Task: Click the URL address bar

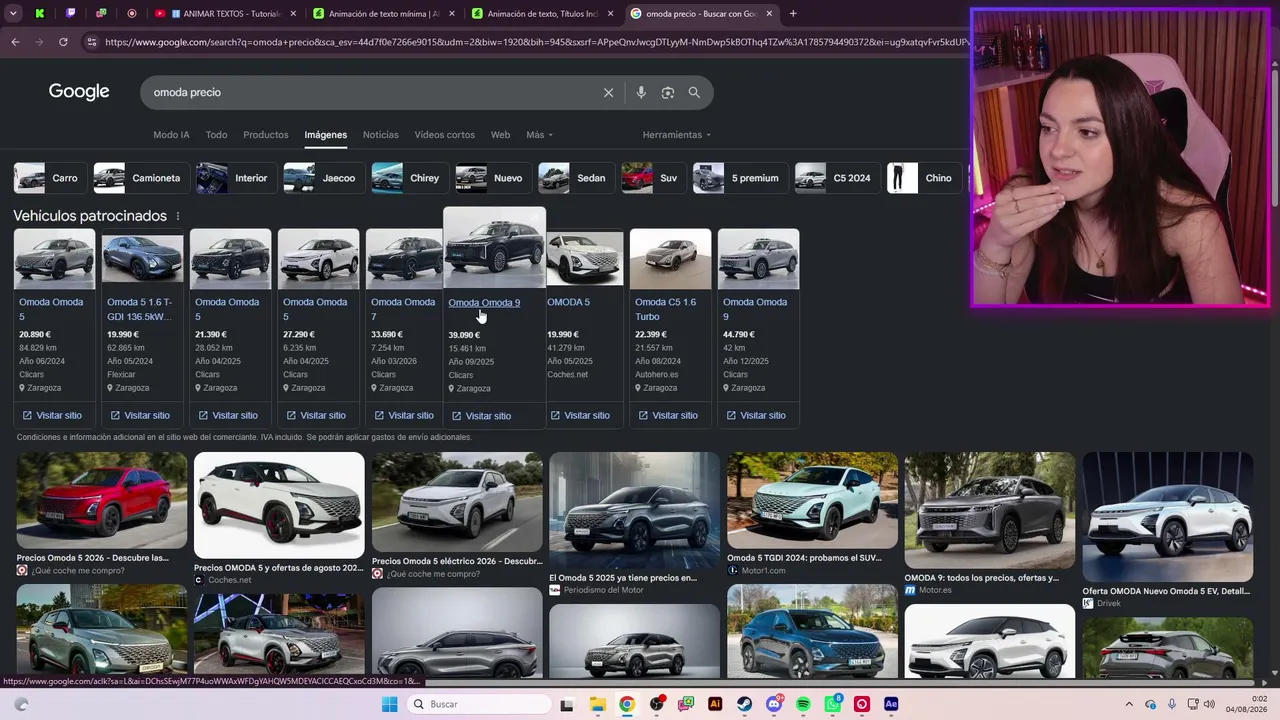Action: pyautogui.click(x=535, y=42)
